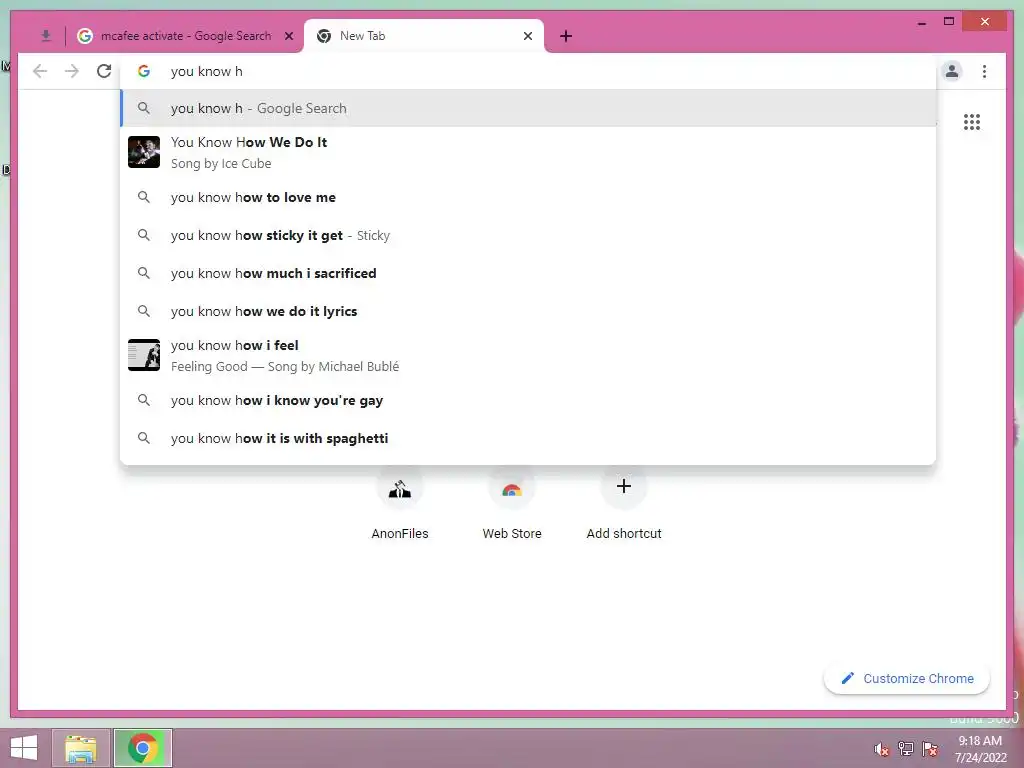Open the user profile avatar icon
The image size is (1024, 768).
click(x=952, y=71)
